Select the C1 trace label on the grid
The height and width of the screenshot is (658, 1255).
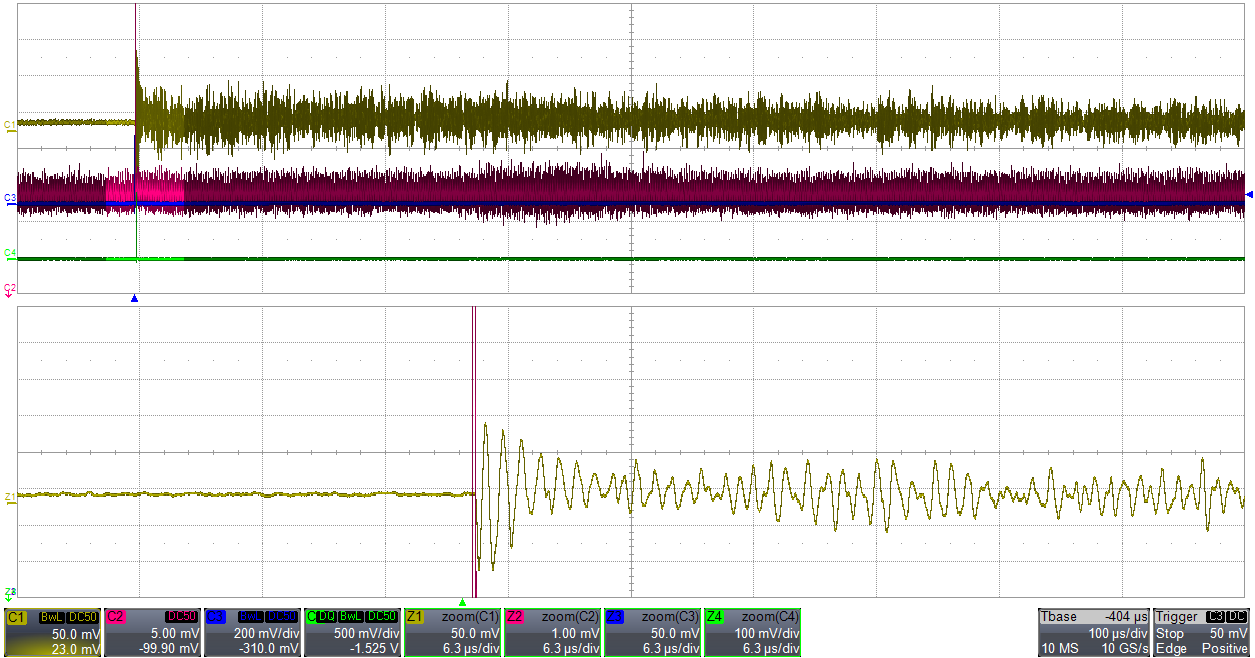[x=10, y=124]
